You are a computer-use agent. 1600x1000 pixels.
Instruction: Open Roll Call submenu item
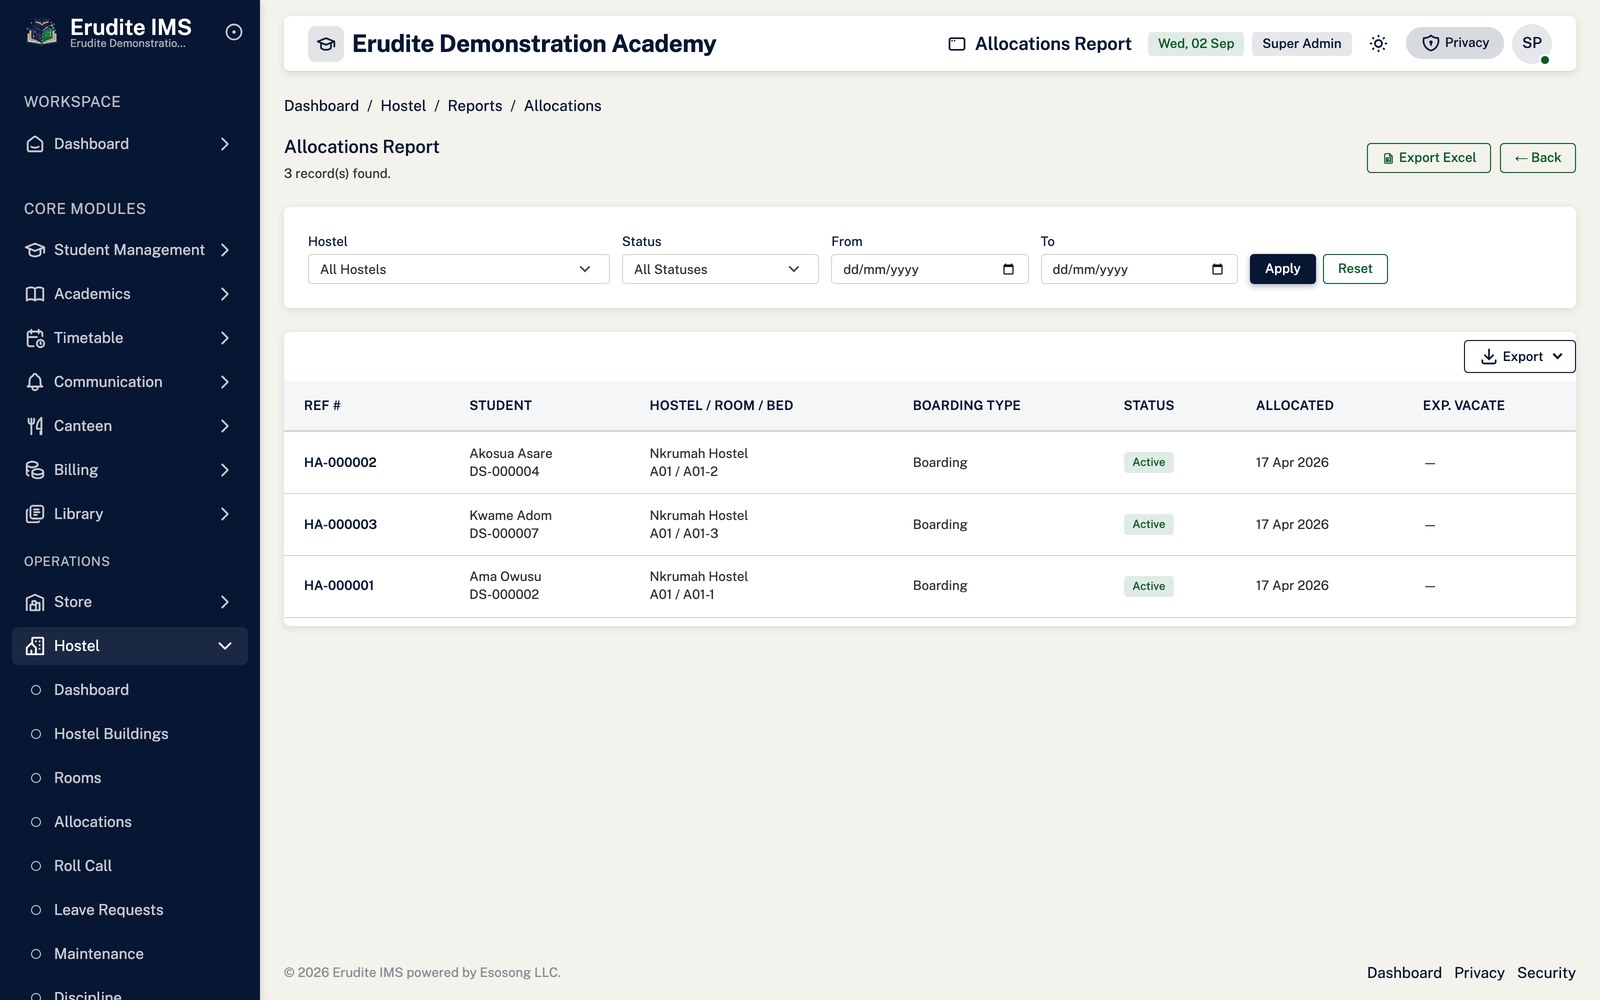[83, 866]
